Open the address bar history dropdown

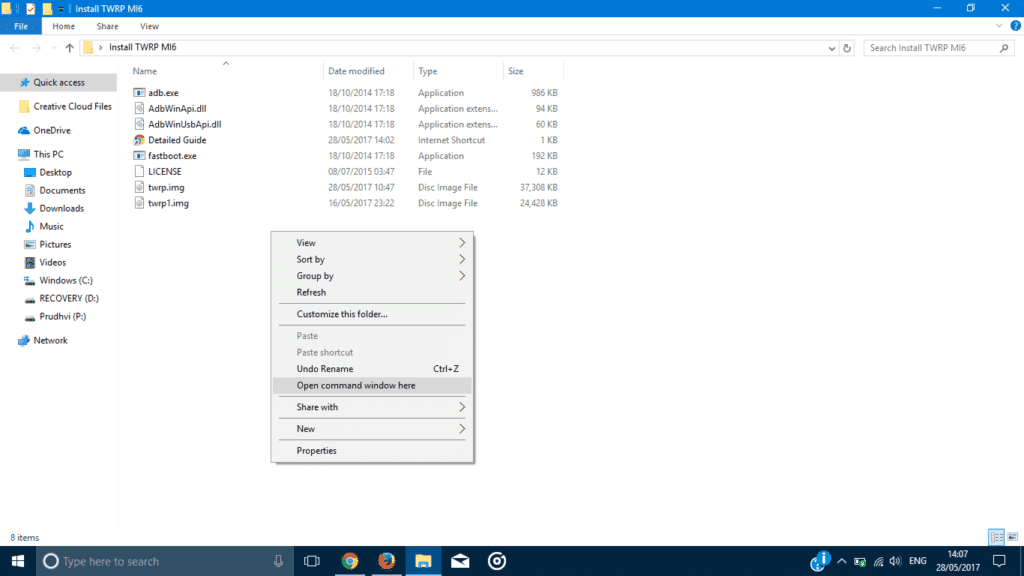click(831, 48)
